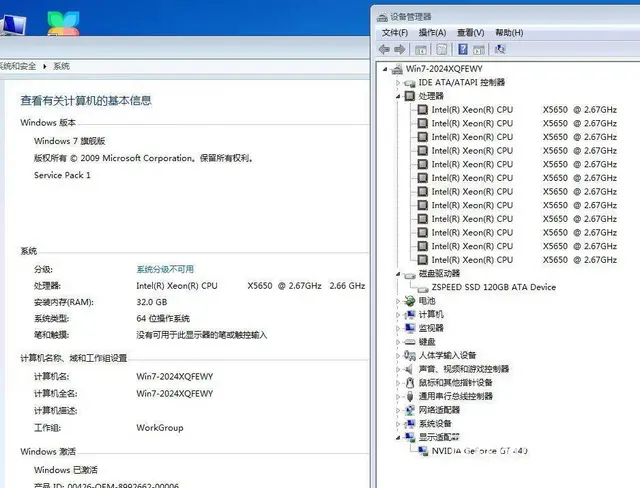Click the IDE ATA/ATAPI 控制器 category icon
Viewport: 640px width, 488px height.
pos(410,83)
